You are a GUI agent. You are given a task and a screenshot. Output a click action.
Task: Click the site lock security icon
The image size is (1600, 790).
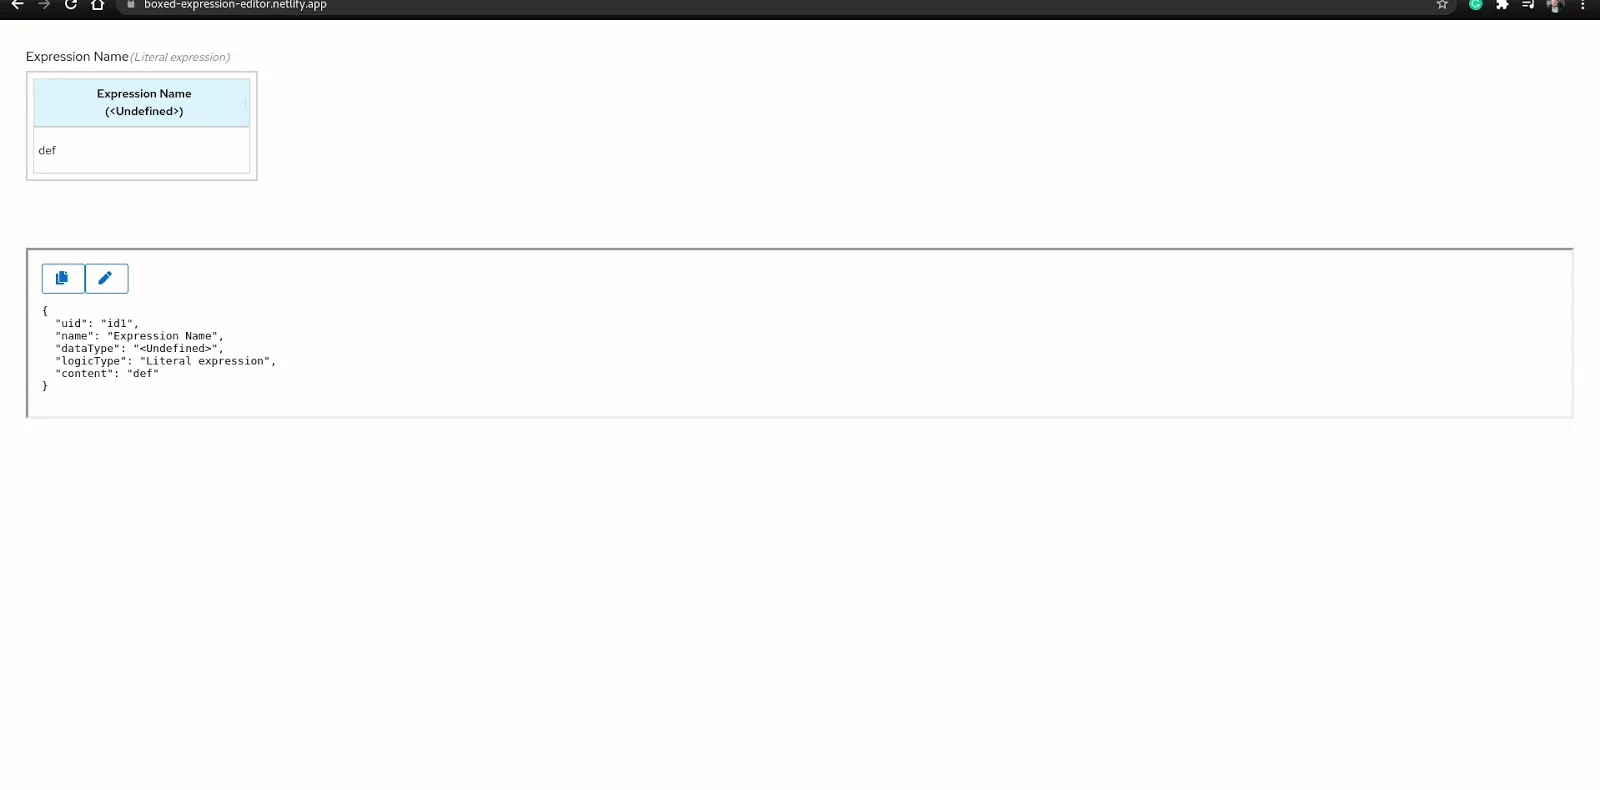131,5
